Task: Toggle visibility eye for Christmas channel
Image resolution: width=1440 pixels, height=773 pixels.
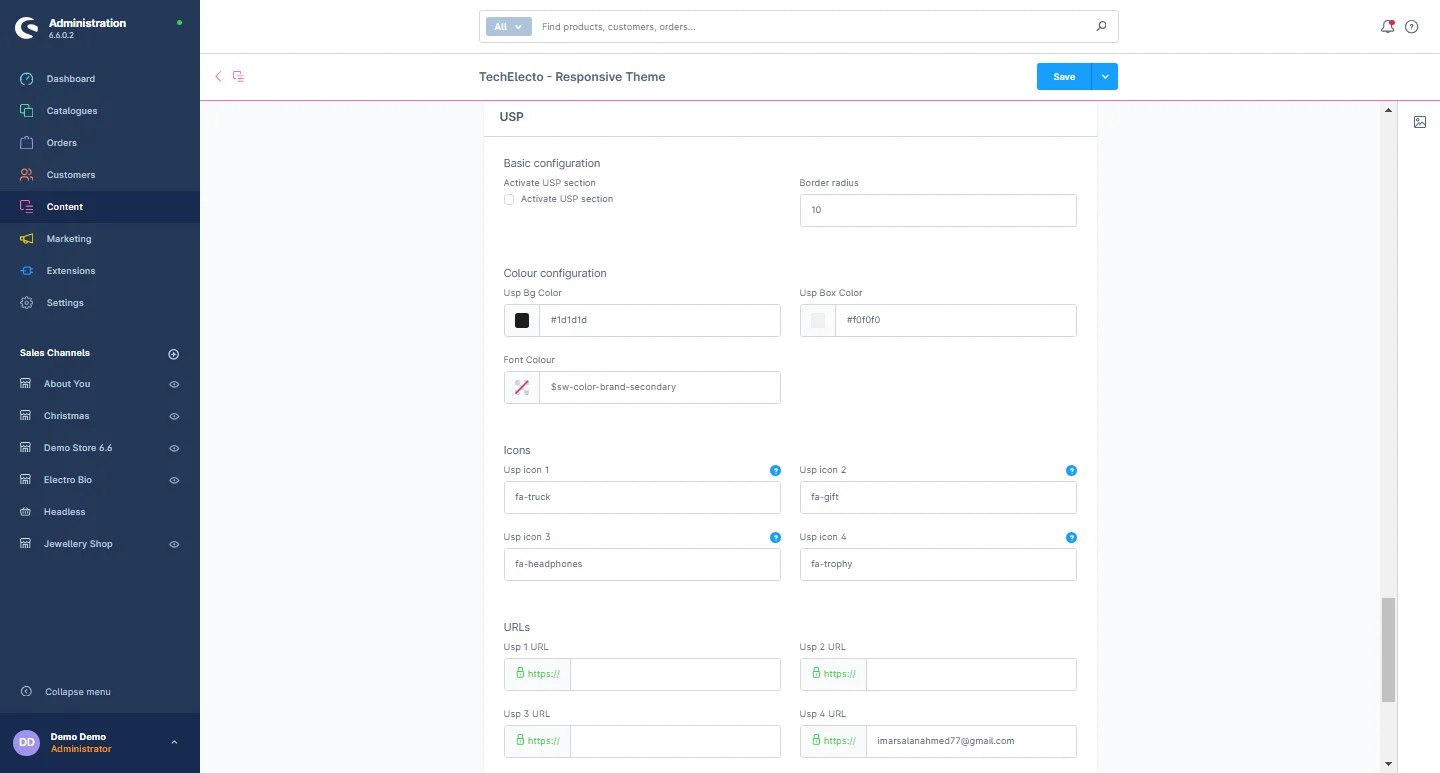Action: pyautogui.click(x=174, y=416)
